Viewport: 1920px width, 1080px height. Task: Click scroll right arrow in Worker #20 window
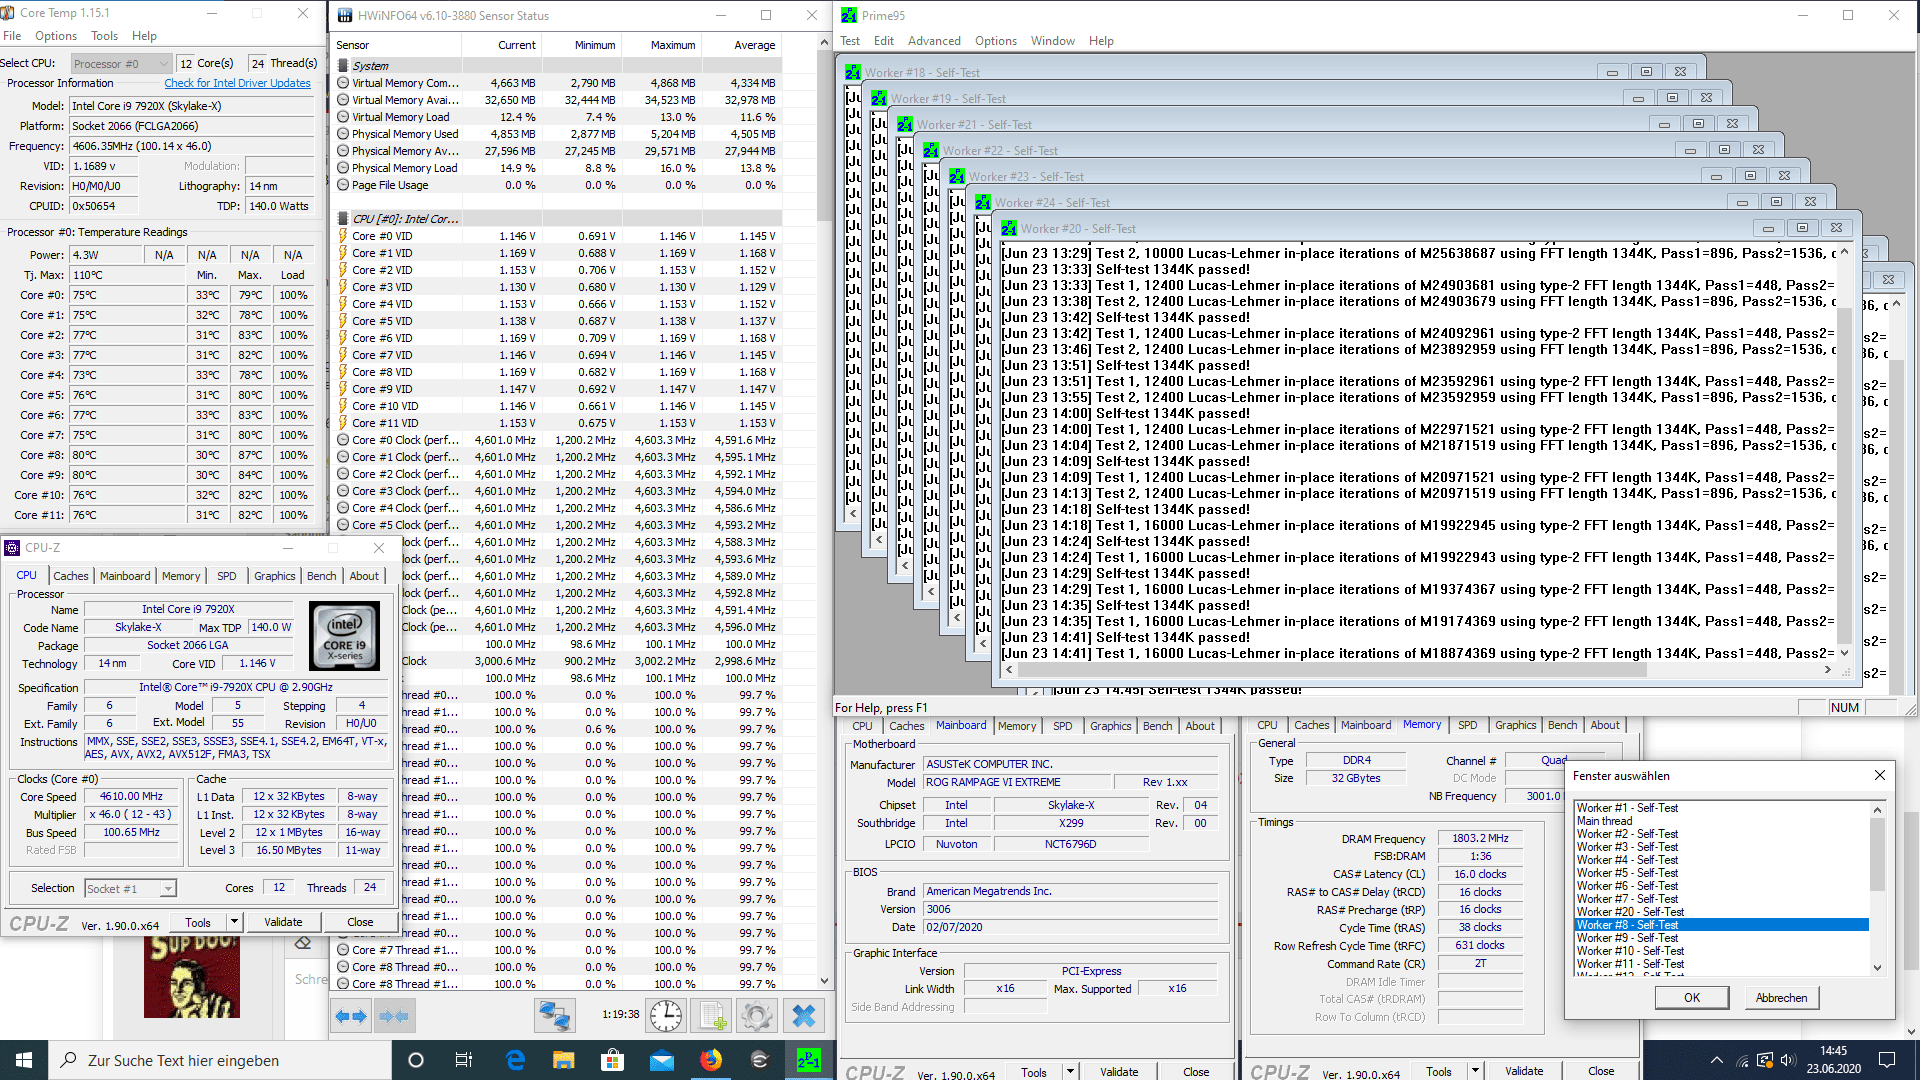pyautogui.click(x=1828, y=670)
